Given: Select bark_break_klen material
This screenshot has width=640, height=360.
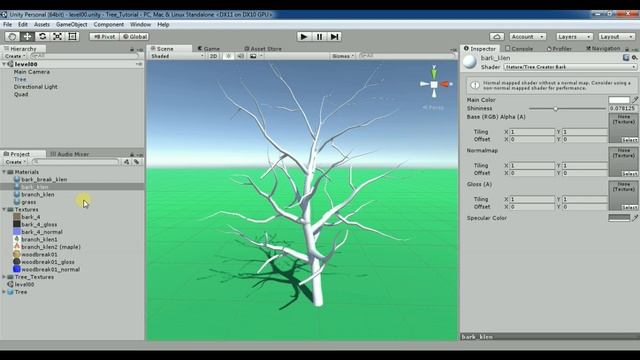Looking at the screenshot, I should 44,180.
